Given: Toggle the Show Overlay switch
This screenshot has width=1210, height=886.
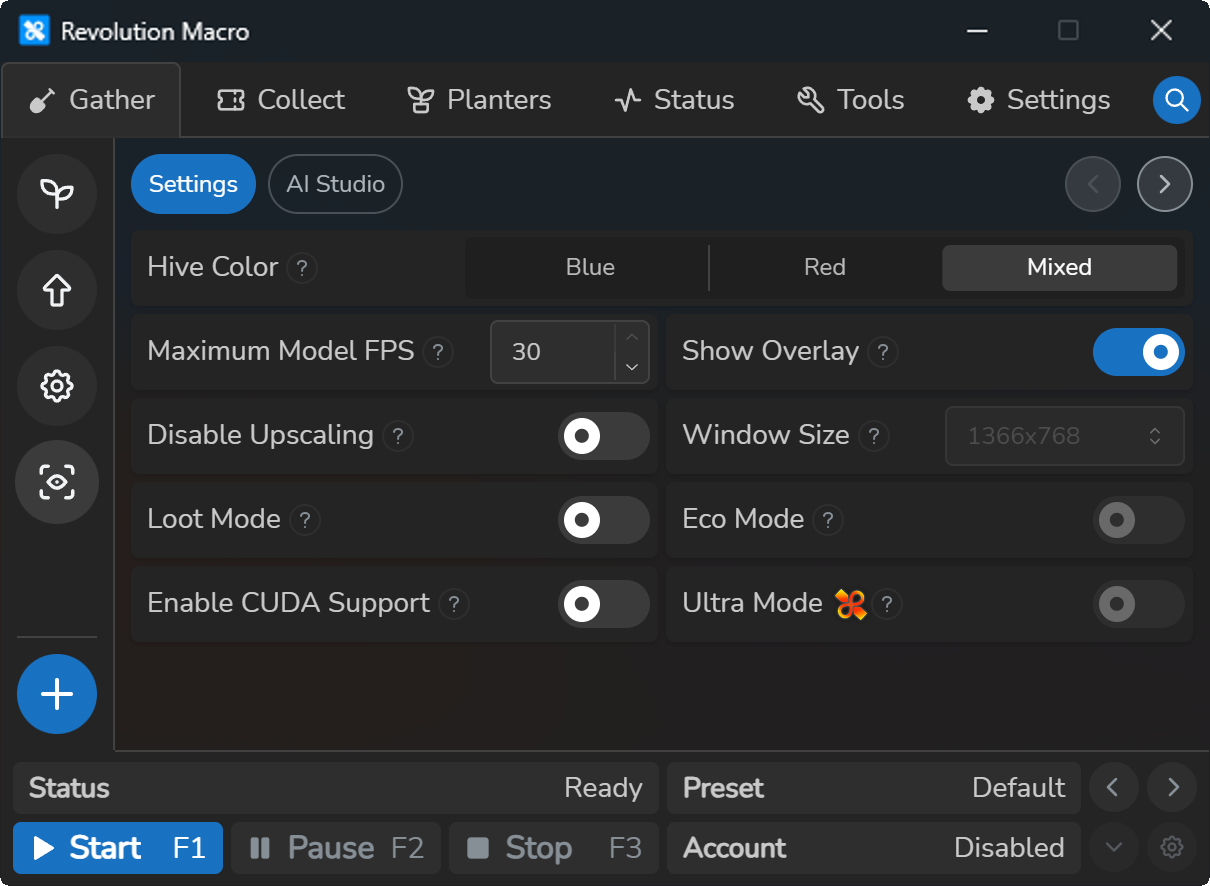Looking at the screenshot, I should point(1139,352).
